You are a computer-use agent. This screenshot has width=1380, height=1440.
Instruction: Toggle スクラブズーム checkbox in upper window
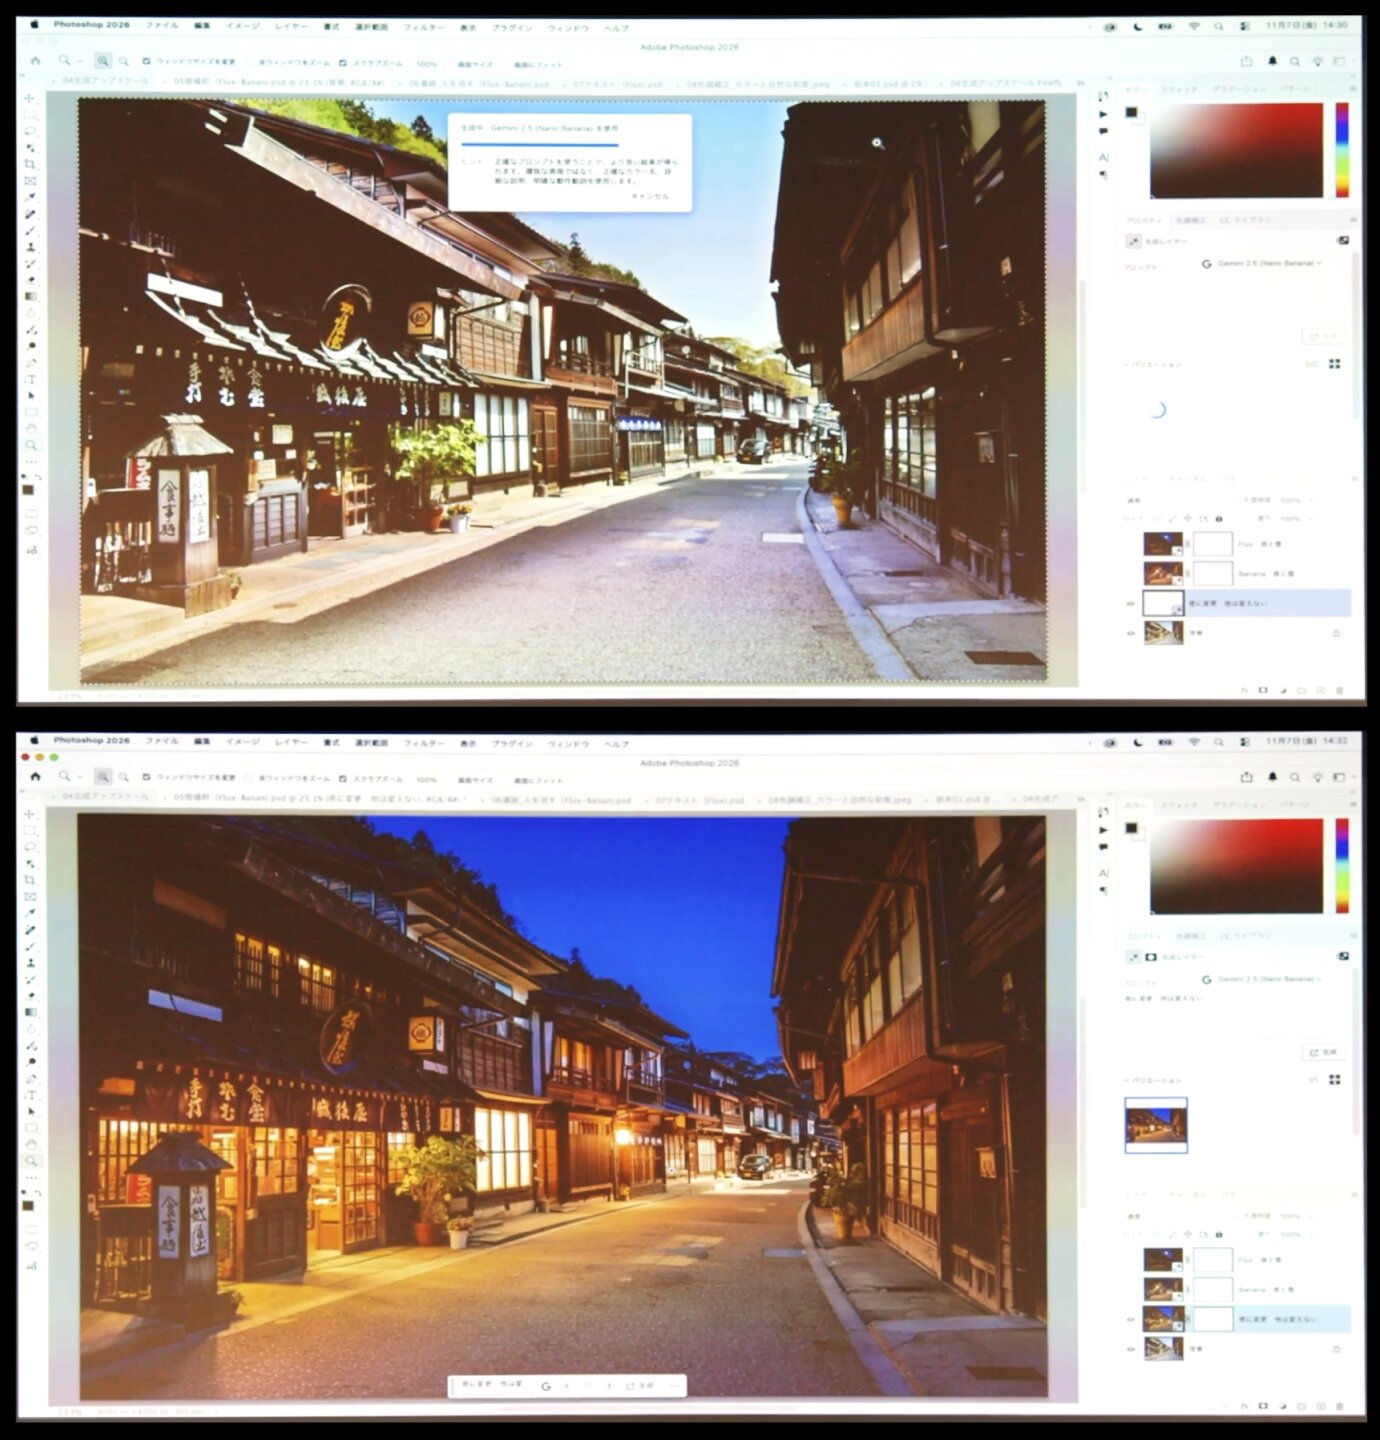[343, 62]
